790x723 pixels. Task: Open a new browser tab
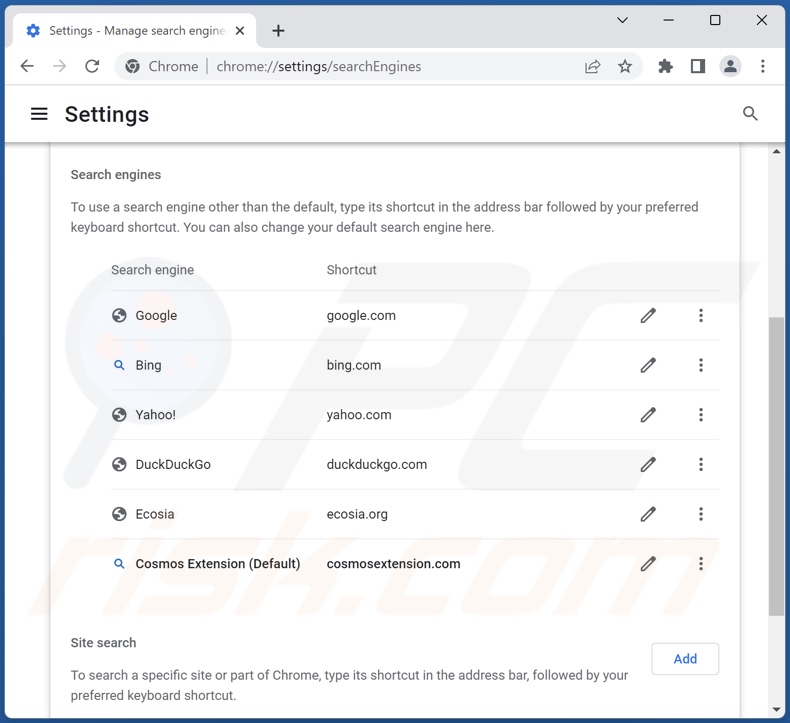(278, 31)
